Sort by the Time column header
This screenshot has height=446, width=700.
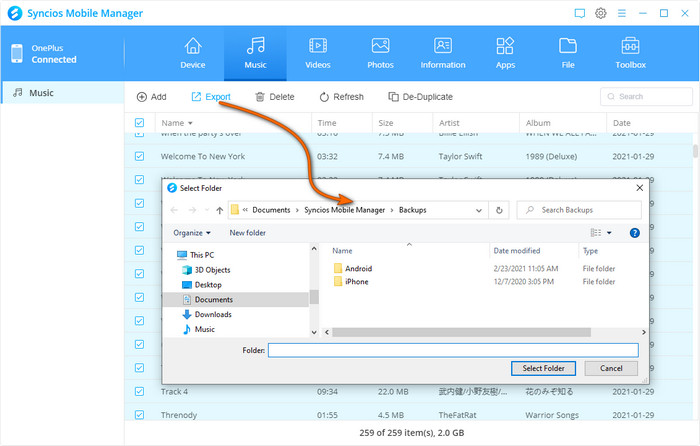(327, 123)
